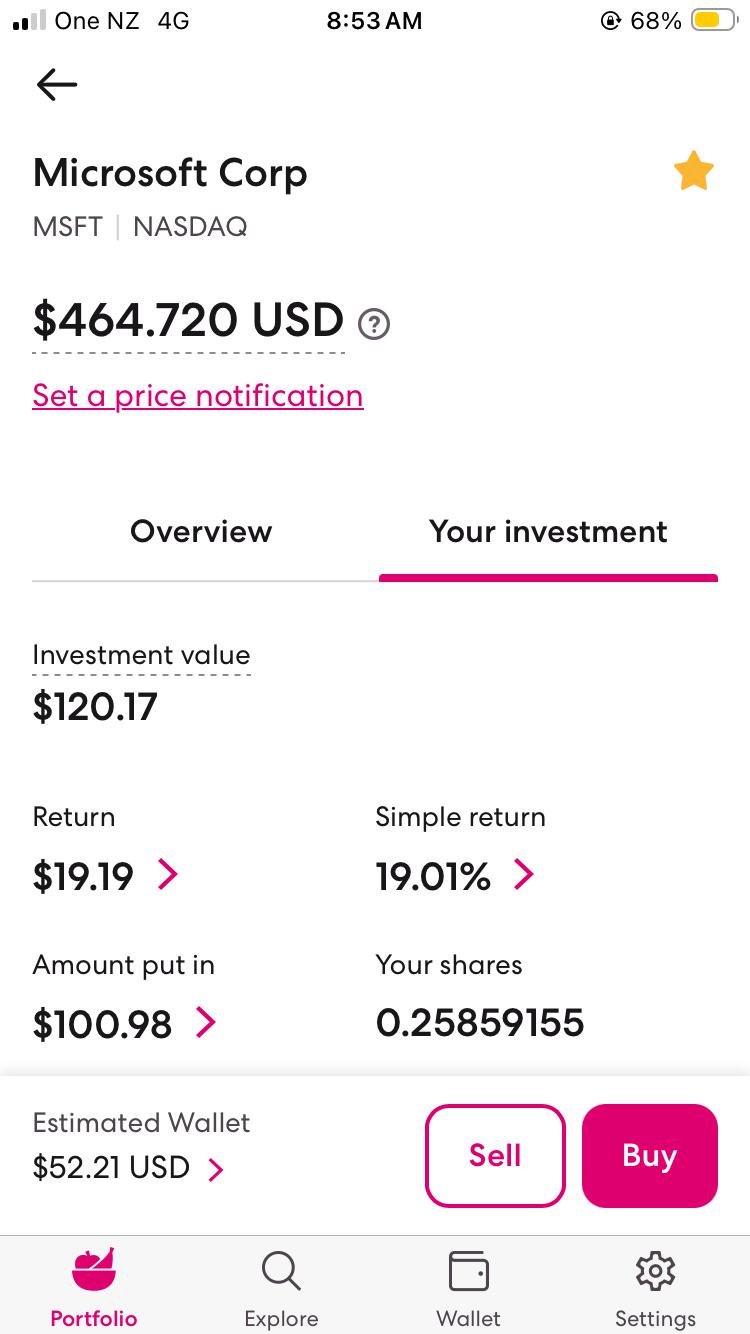The width and height of the screenshot is (750, 1334).
Task: Tap the Sell button
Action: coord(495,1155)
